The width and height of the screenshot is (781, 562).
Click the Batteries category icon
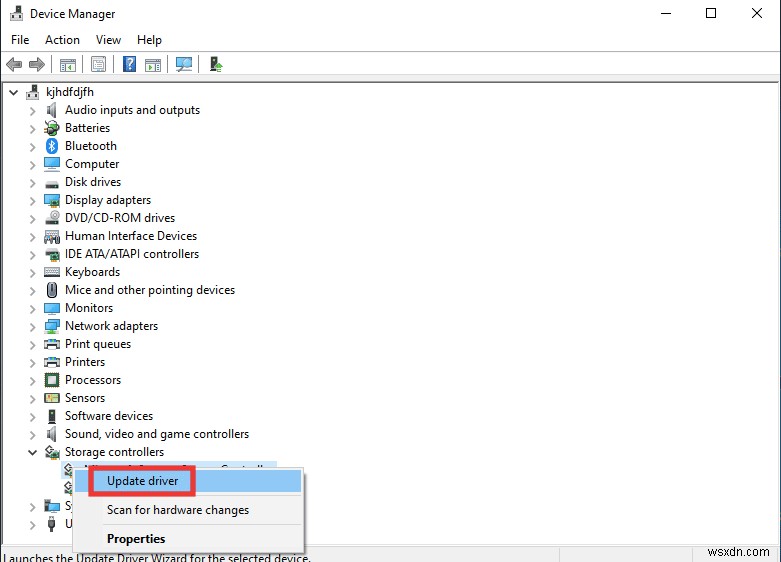[52, 128]
